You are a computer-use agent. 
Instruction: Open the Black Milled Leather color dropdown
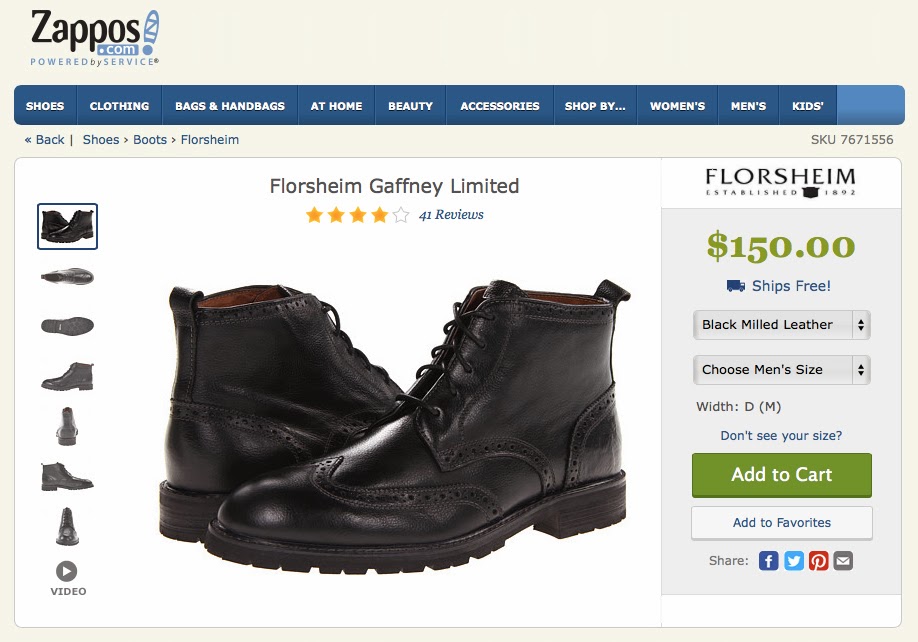click(x=781, y=324)
